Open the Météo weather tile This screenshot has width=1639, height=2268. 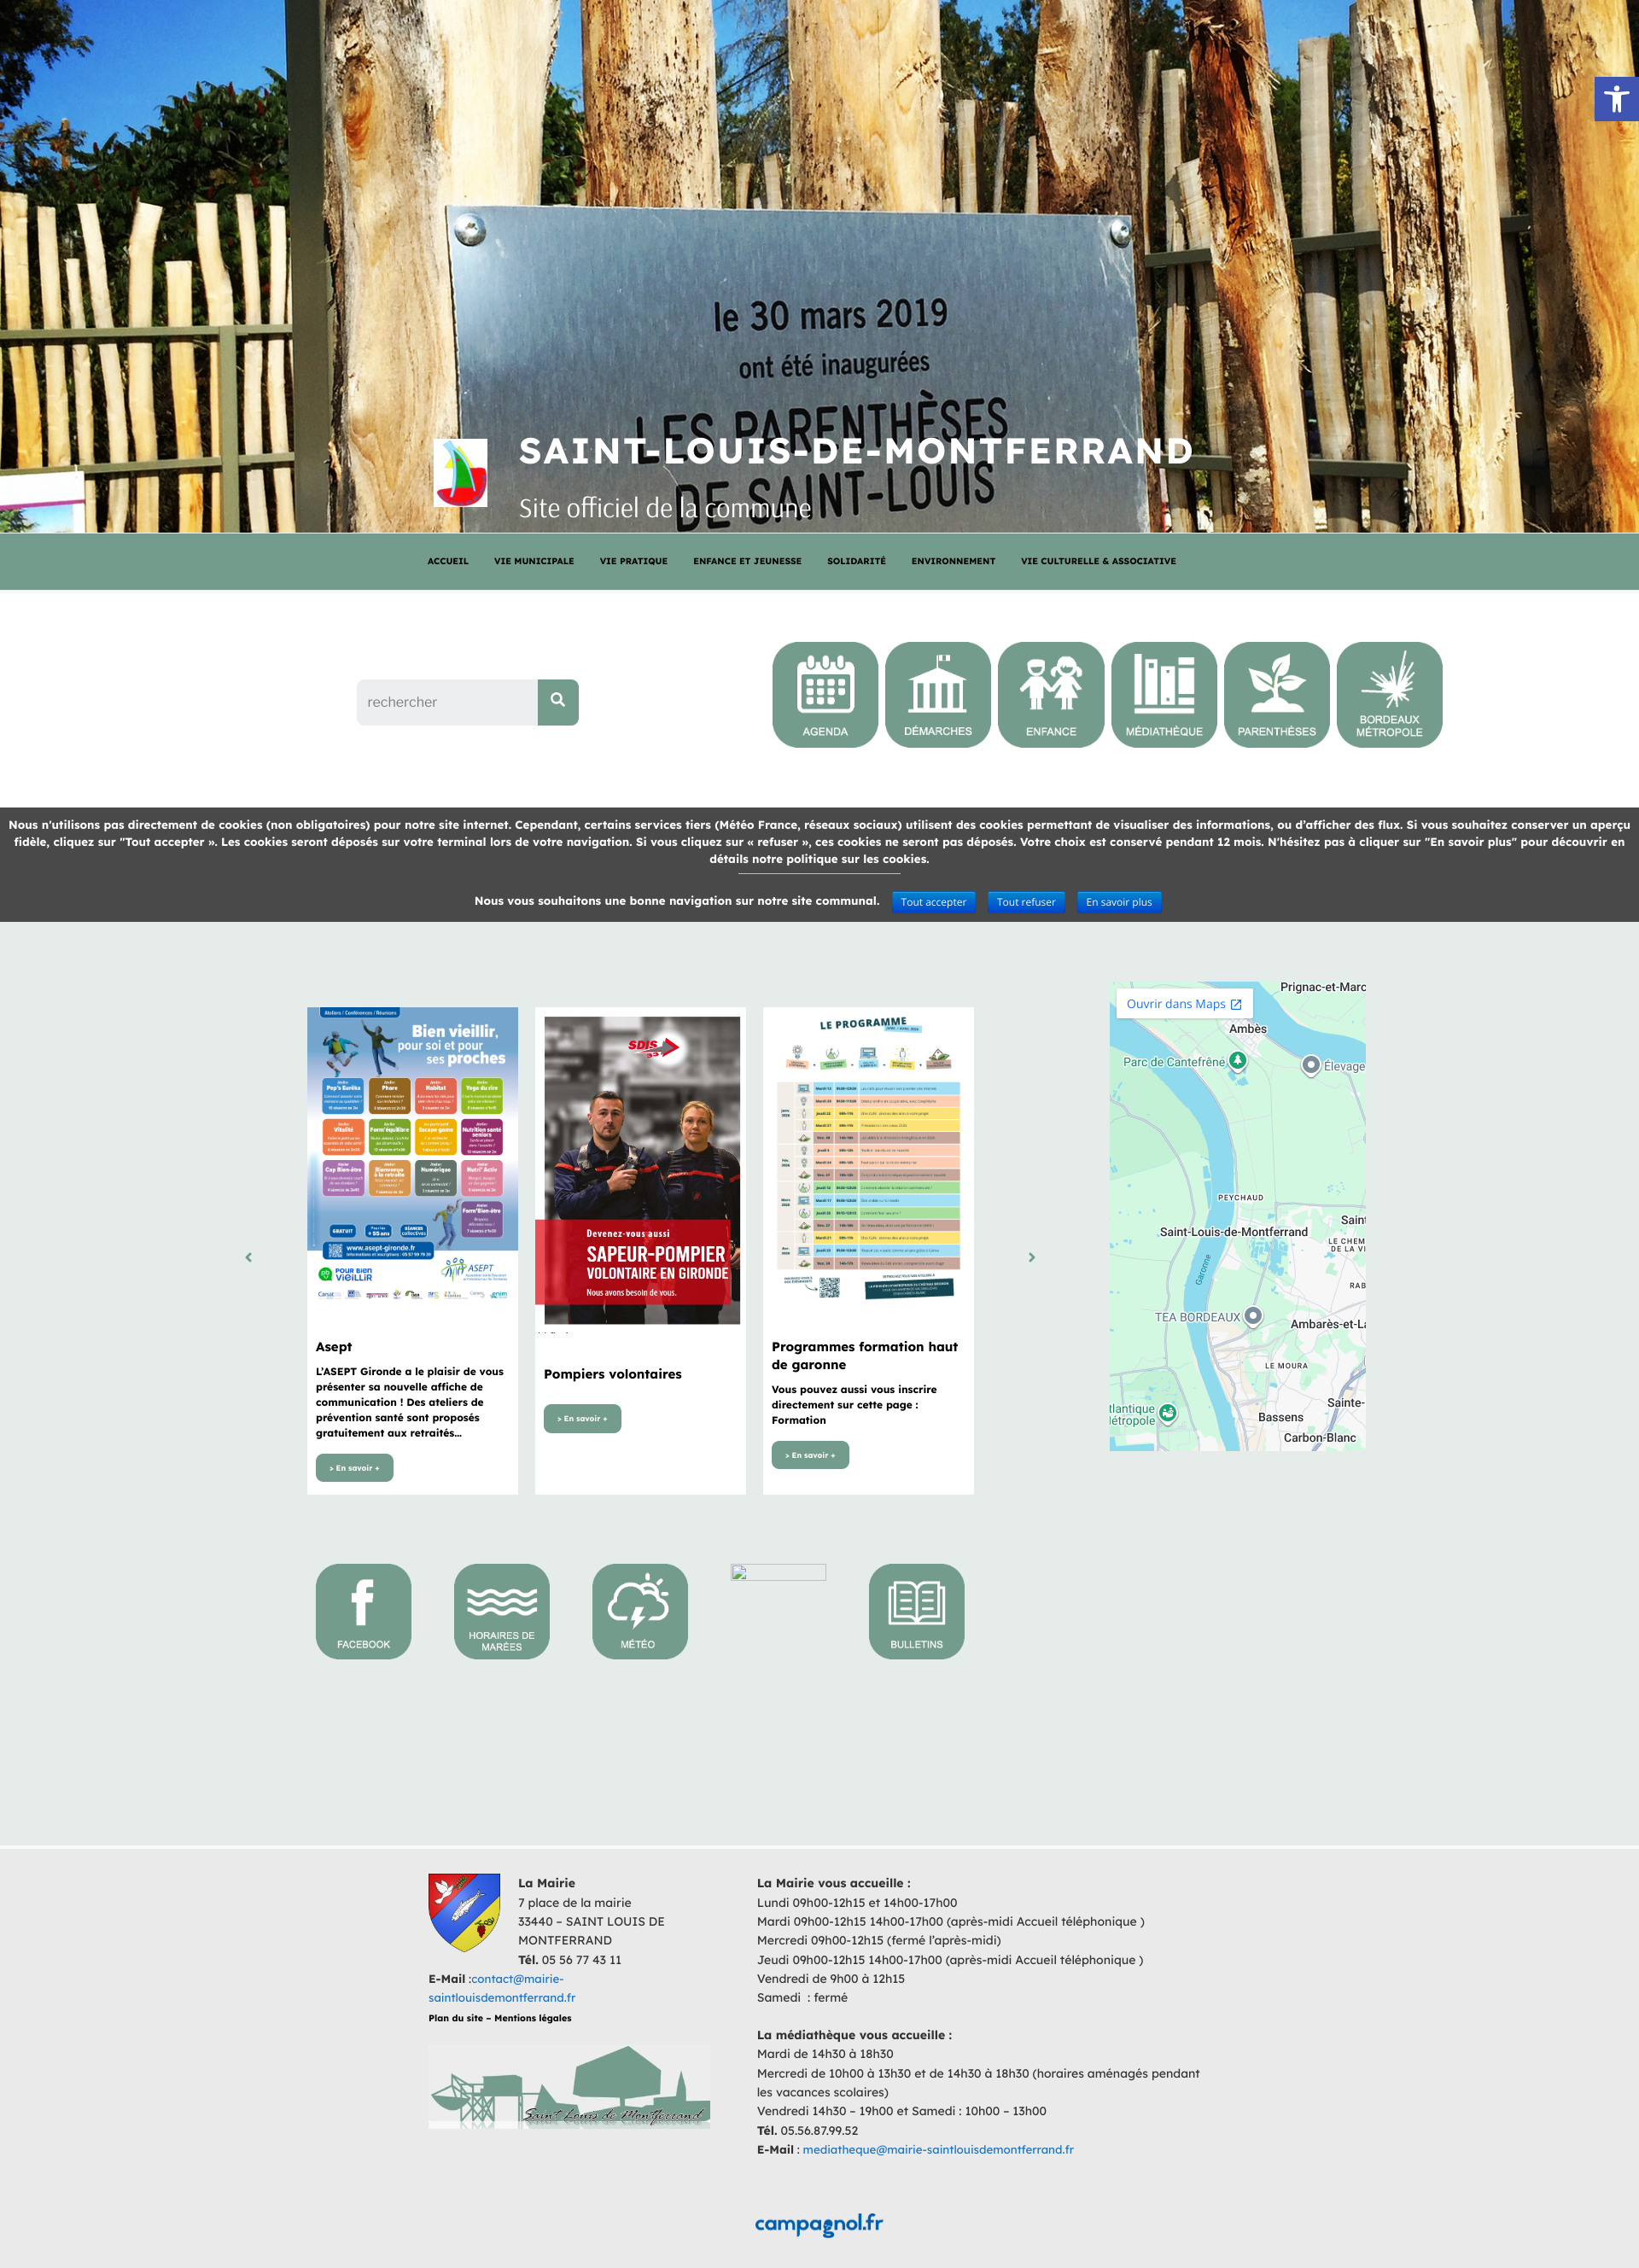point(640,1611)
